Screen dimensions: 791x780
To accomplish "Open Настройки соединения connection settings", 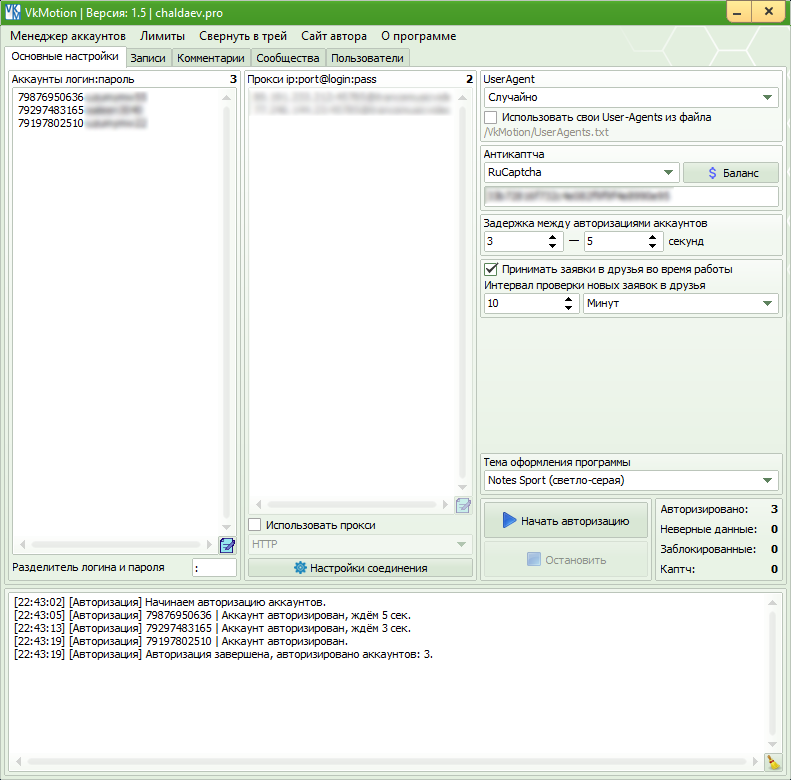I will pyautogui.click(x=360, y=568).
